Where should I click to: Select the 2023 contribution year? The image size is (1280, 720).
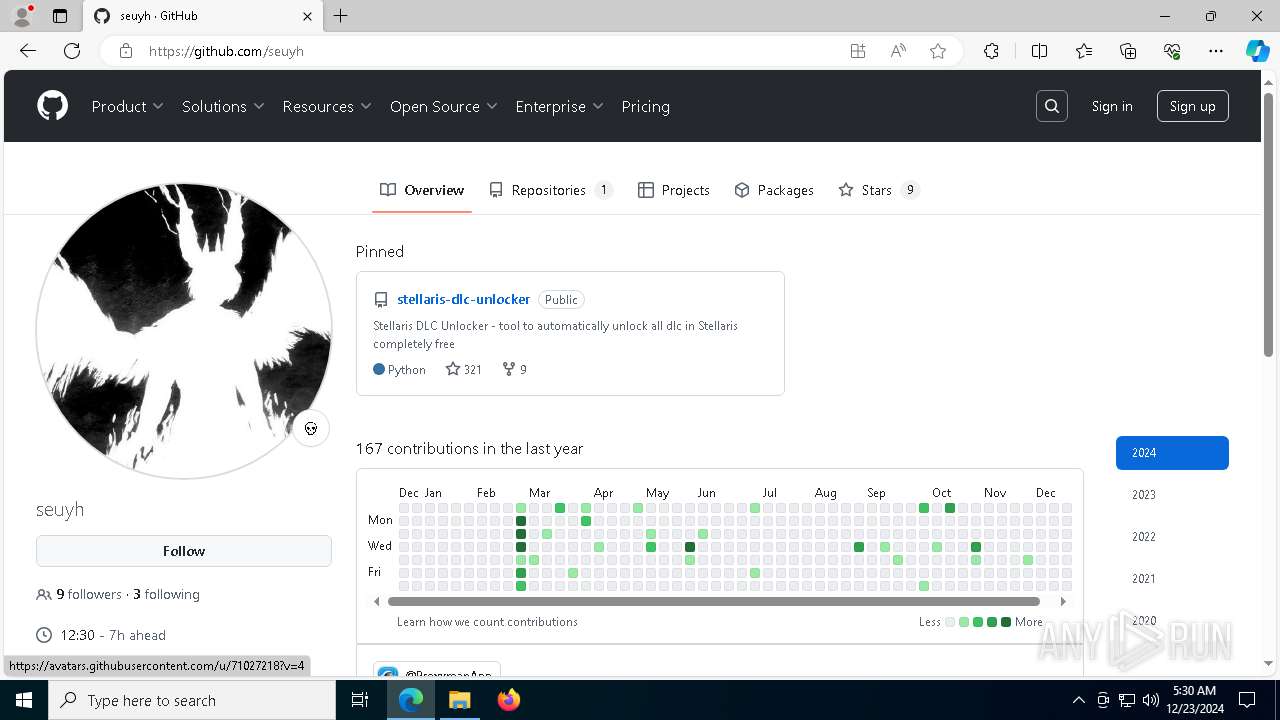[1172, 495]
